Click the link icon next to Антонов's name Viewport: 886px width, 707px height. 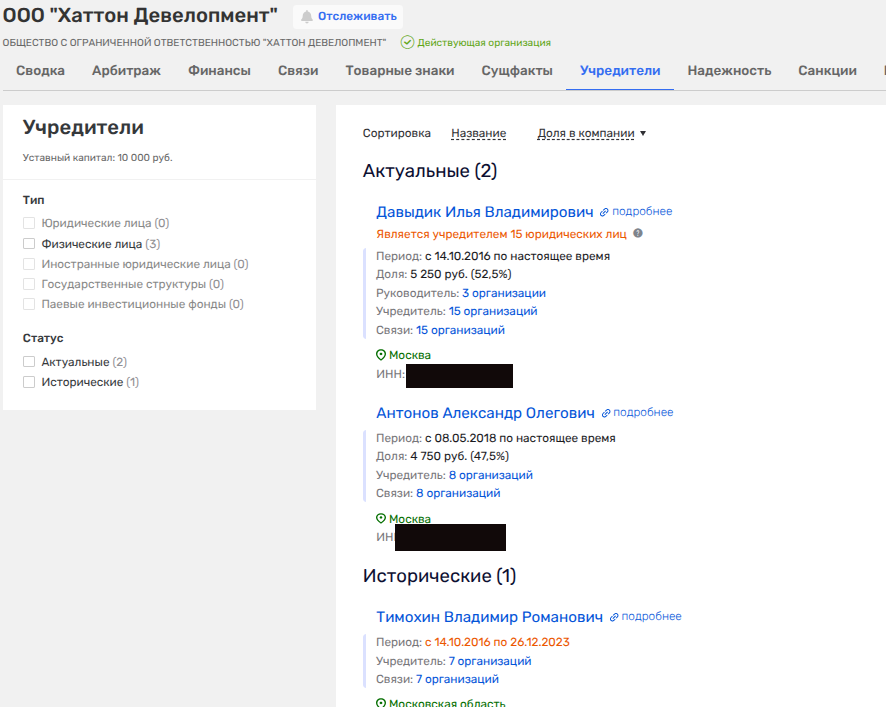(605, 413)
